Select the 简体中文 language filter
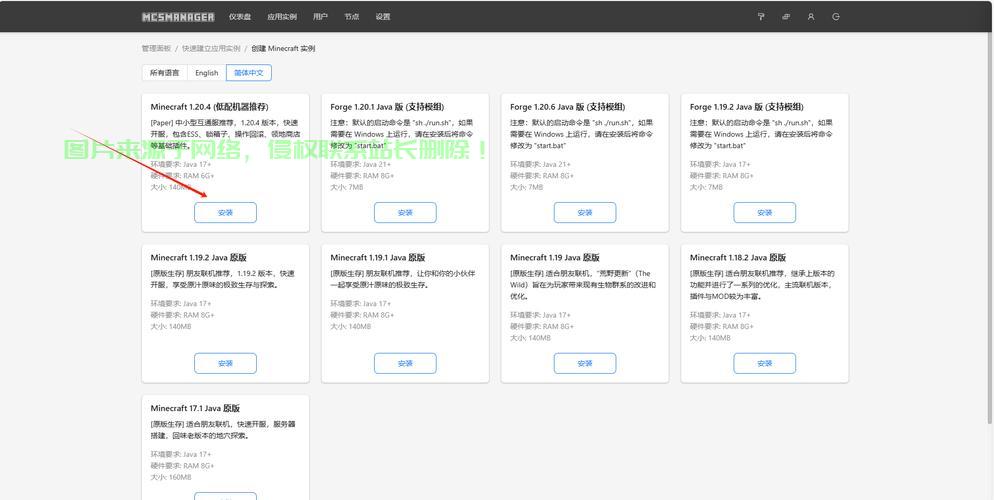 pos(248,73)
